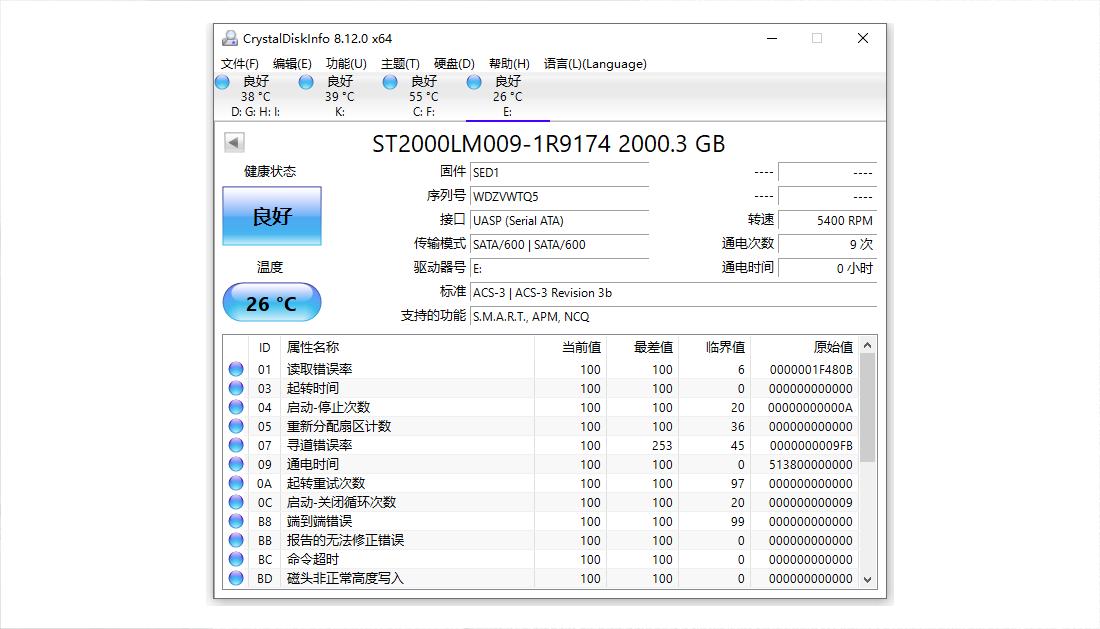Screen dimensions: 1100x629
Task: Open the 主题(T) menu
Action: click(x=399, y=63)
